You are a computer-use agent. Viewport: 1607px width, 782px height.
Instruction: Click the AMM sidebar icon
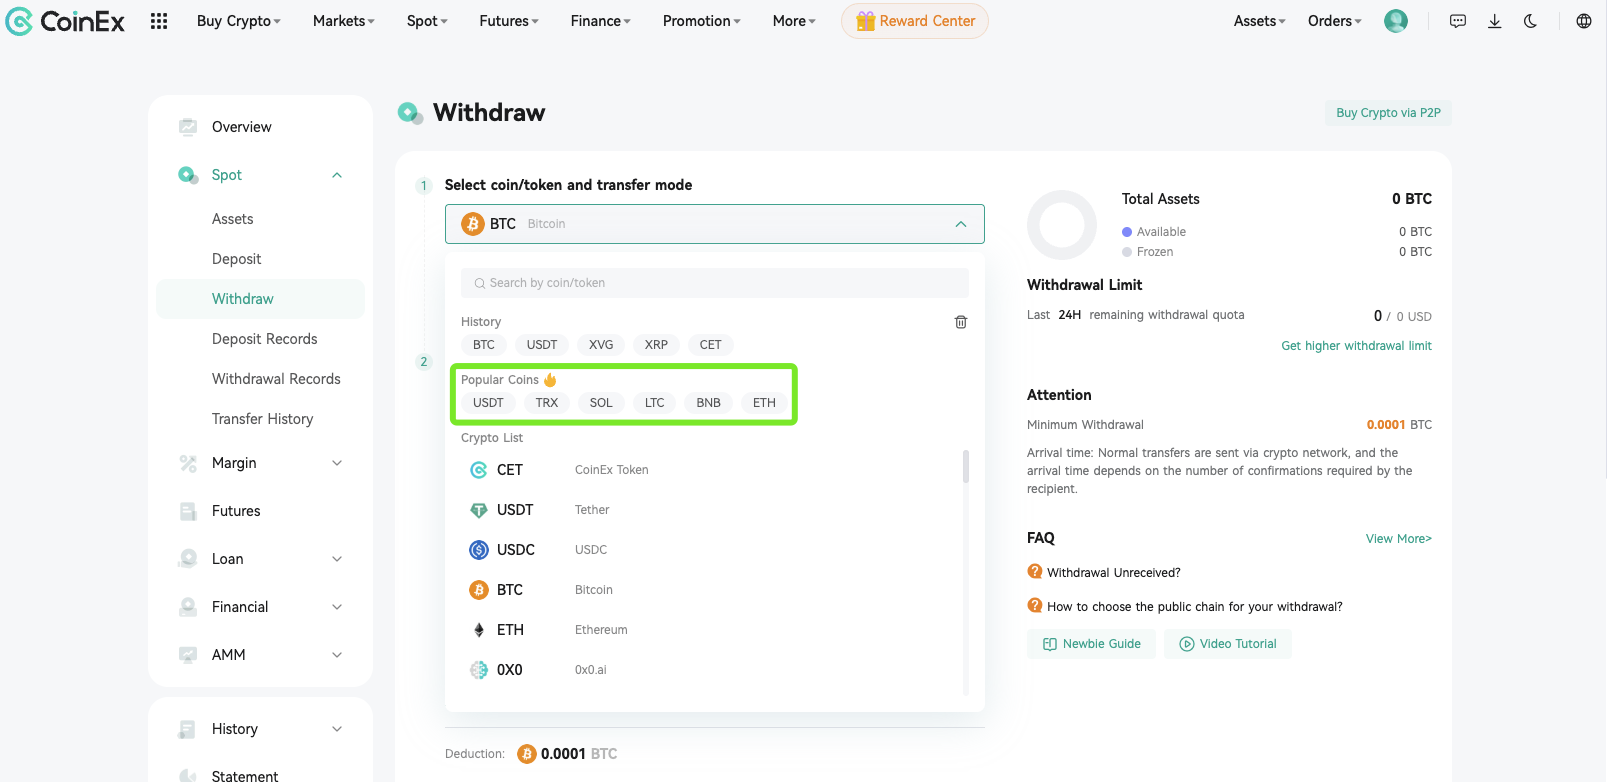tap(188, 655)
